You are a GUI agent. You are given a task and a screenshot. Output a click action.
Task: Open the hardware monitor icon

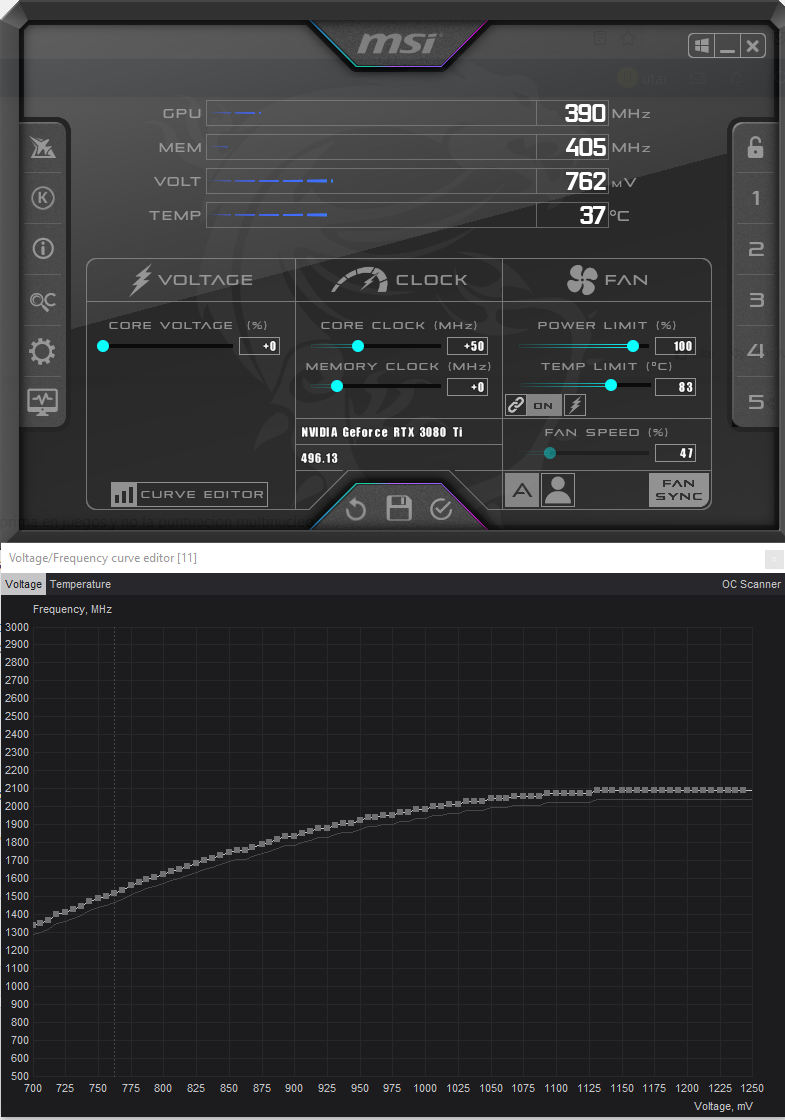tap(42, 402)
